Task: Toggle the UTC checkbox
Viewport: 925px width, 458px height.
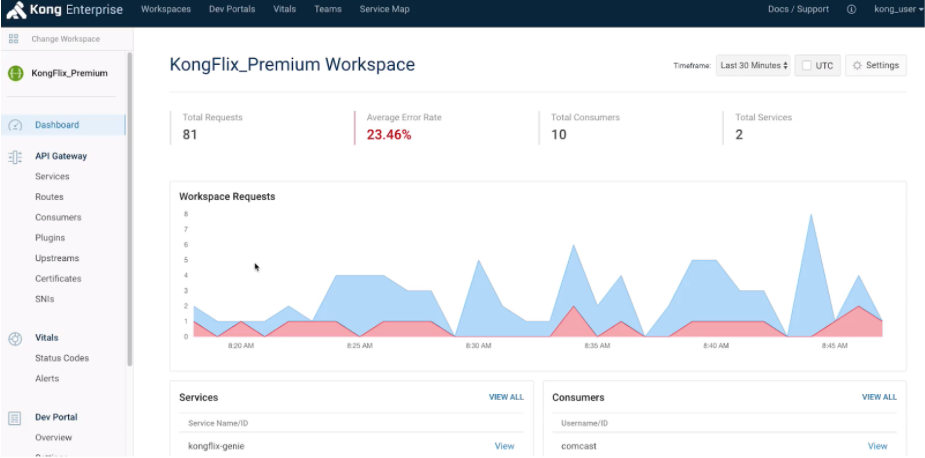Action: 806,66
